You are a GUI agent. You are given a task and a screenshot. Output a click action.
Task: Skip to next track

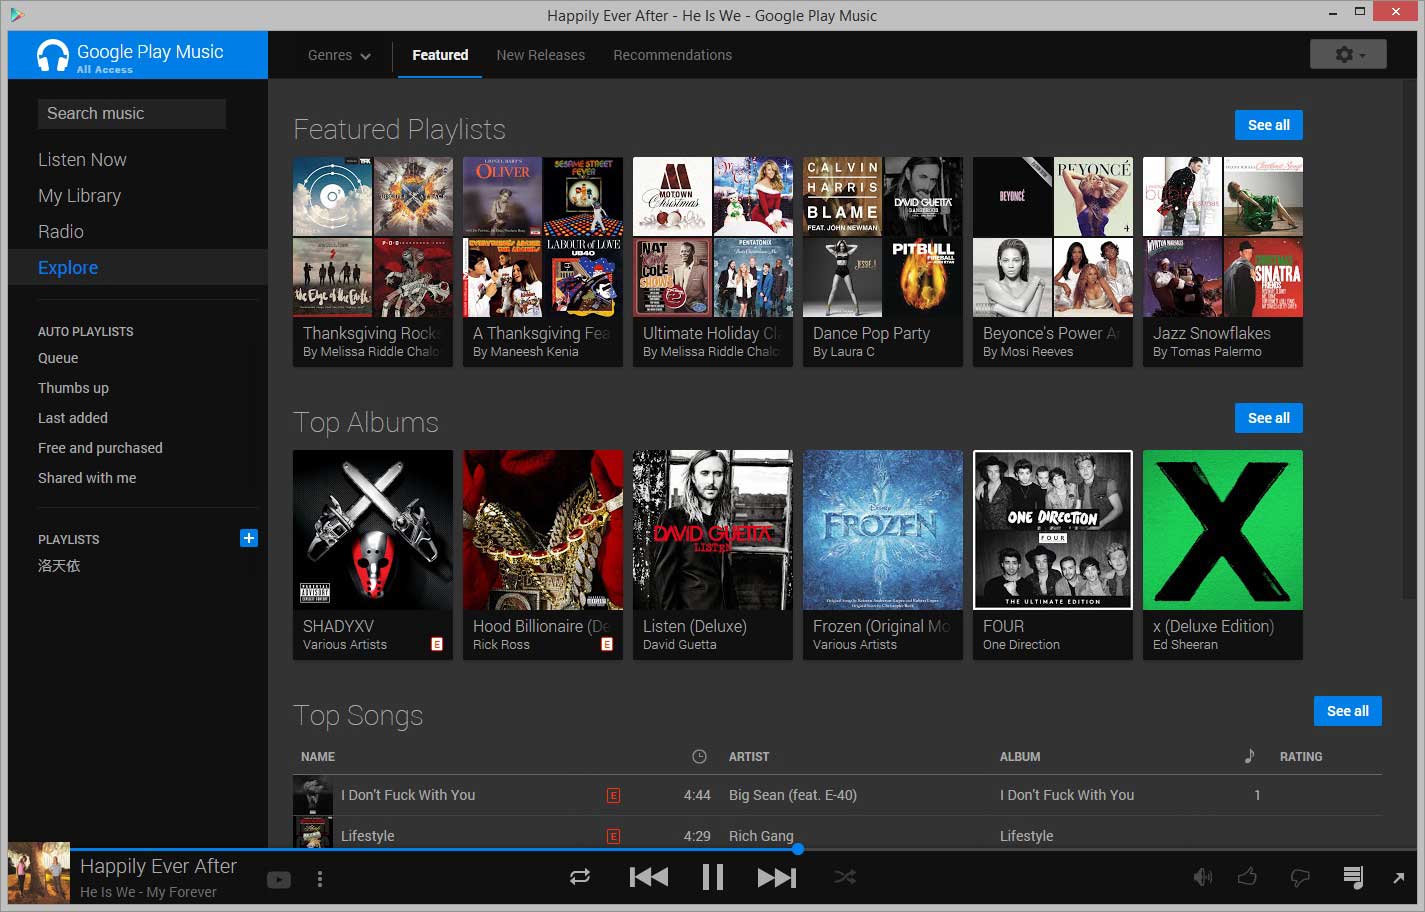777,877
